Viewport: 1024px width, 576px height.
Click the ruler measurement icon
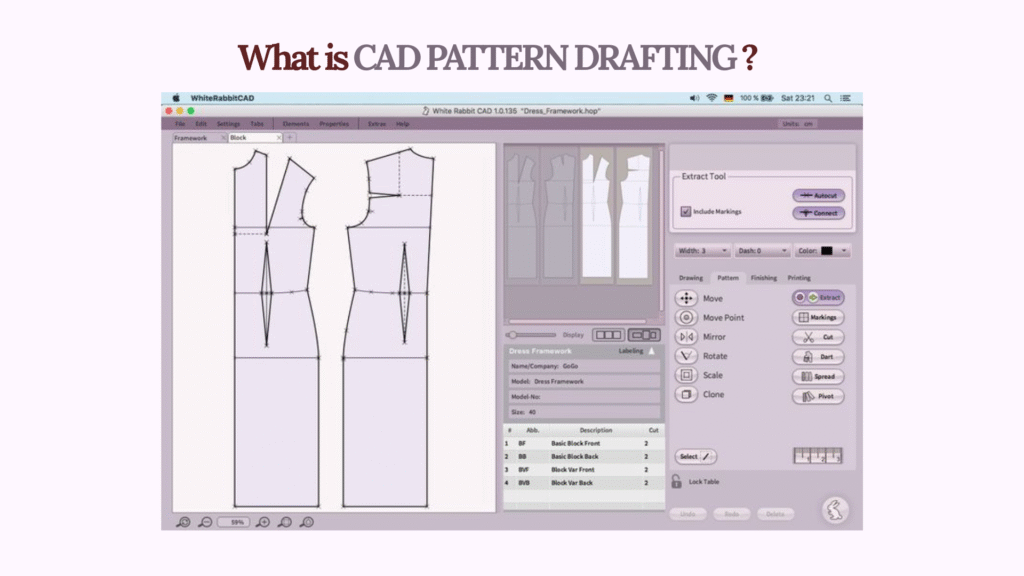pos(818,456)
